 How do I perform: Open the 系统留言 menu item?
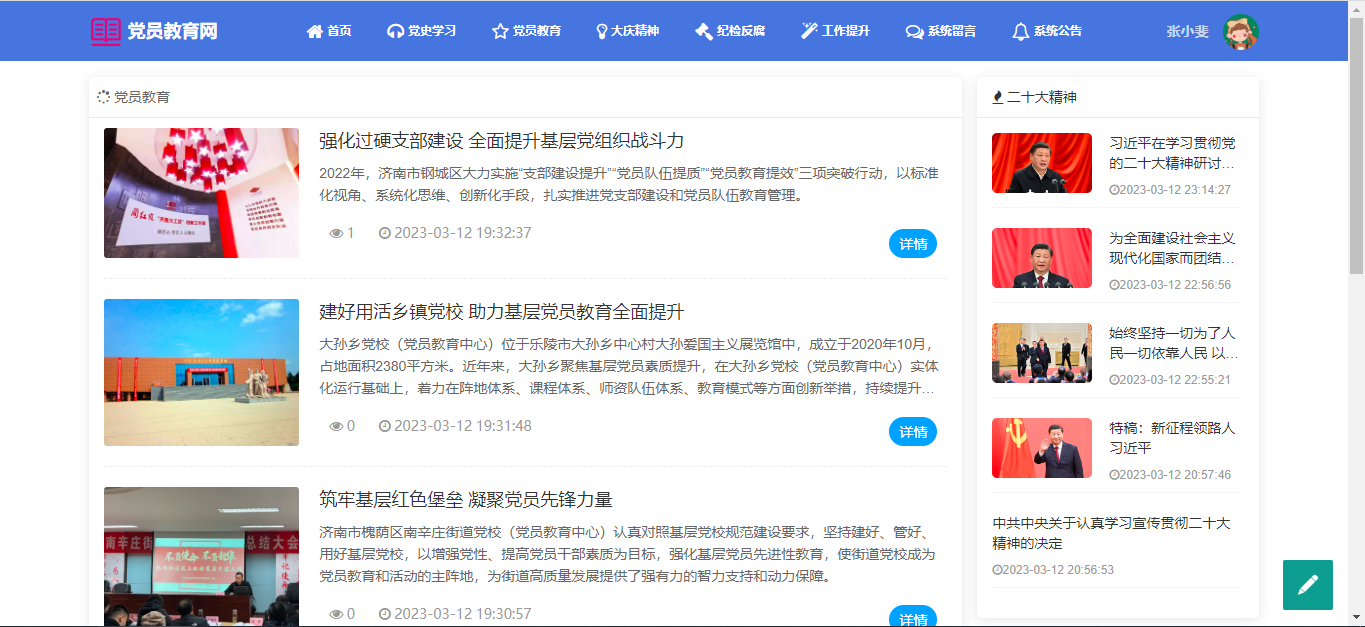940,31
